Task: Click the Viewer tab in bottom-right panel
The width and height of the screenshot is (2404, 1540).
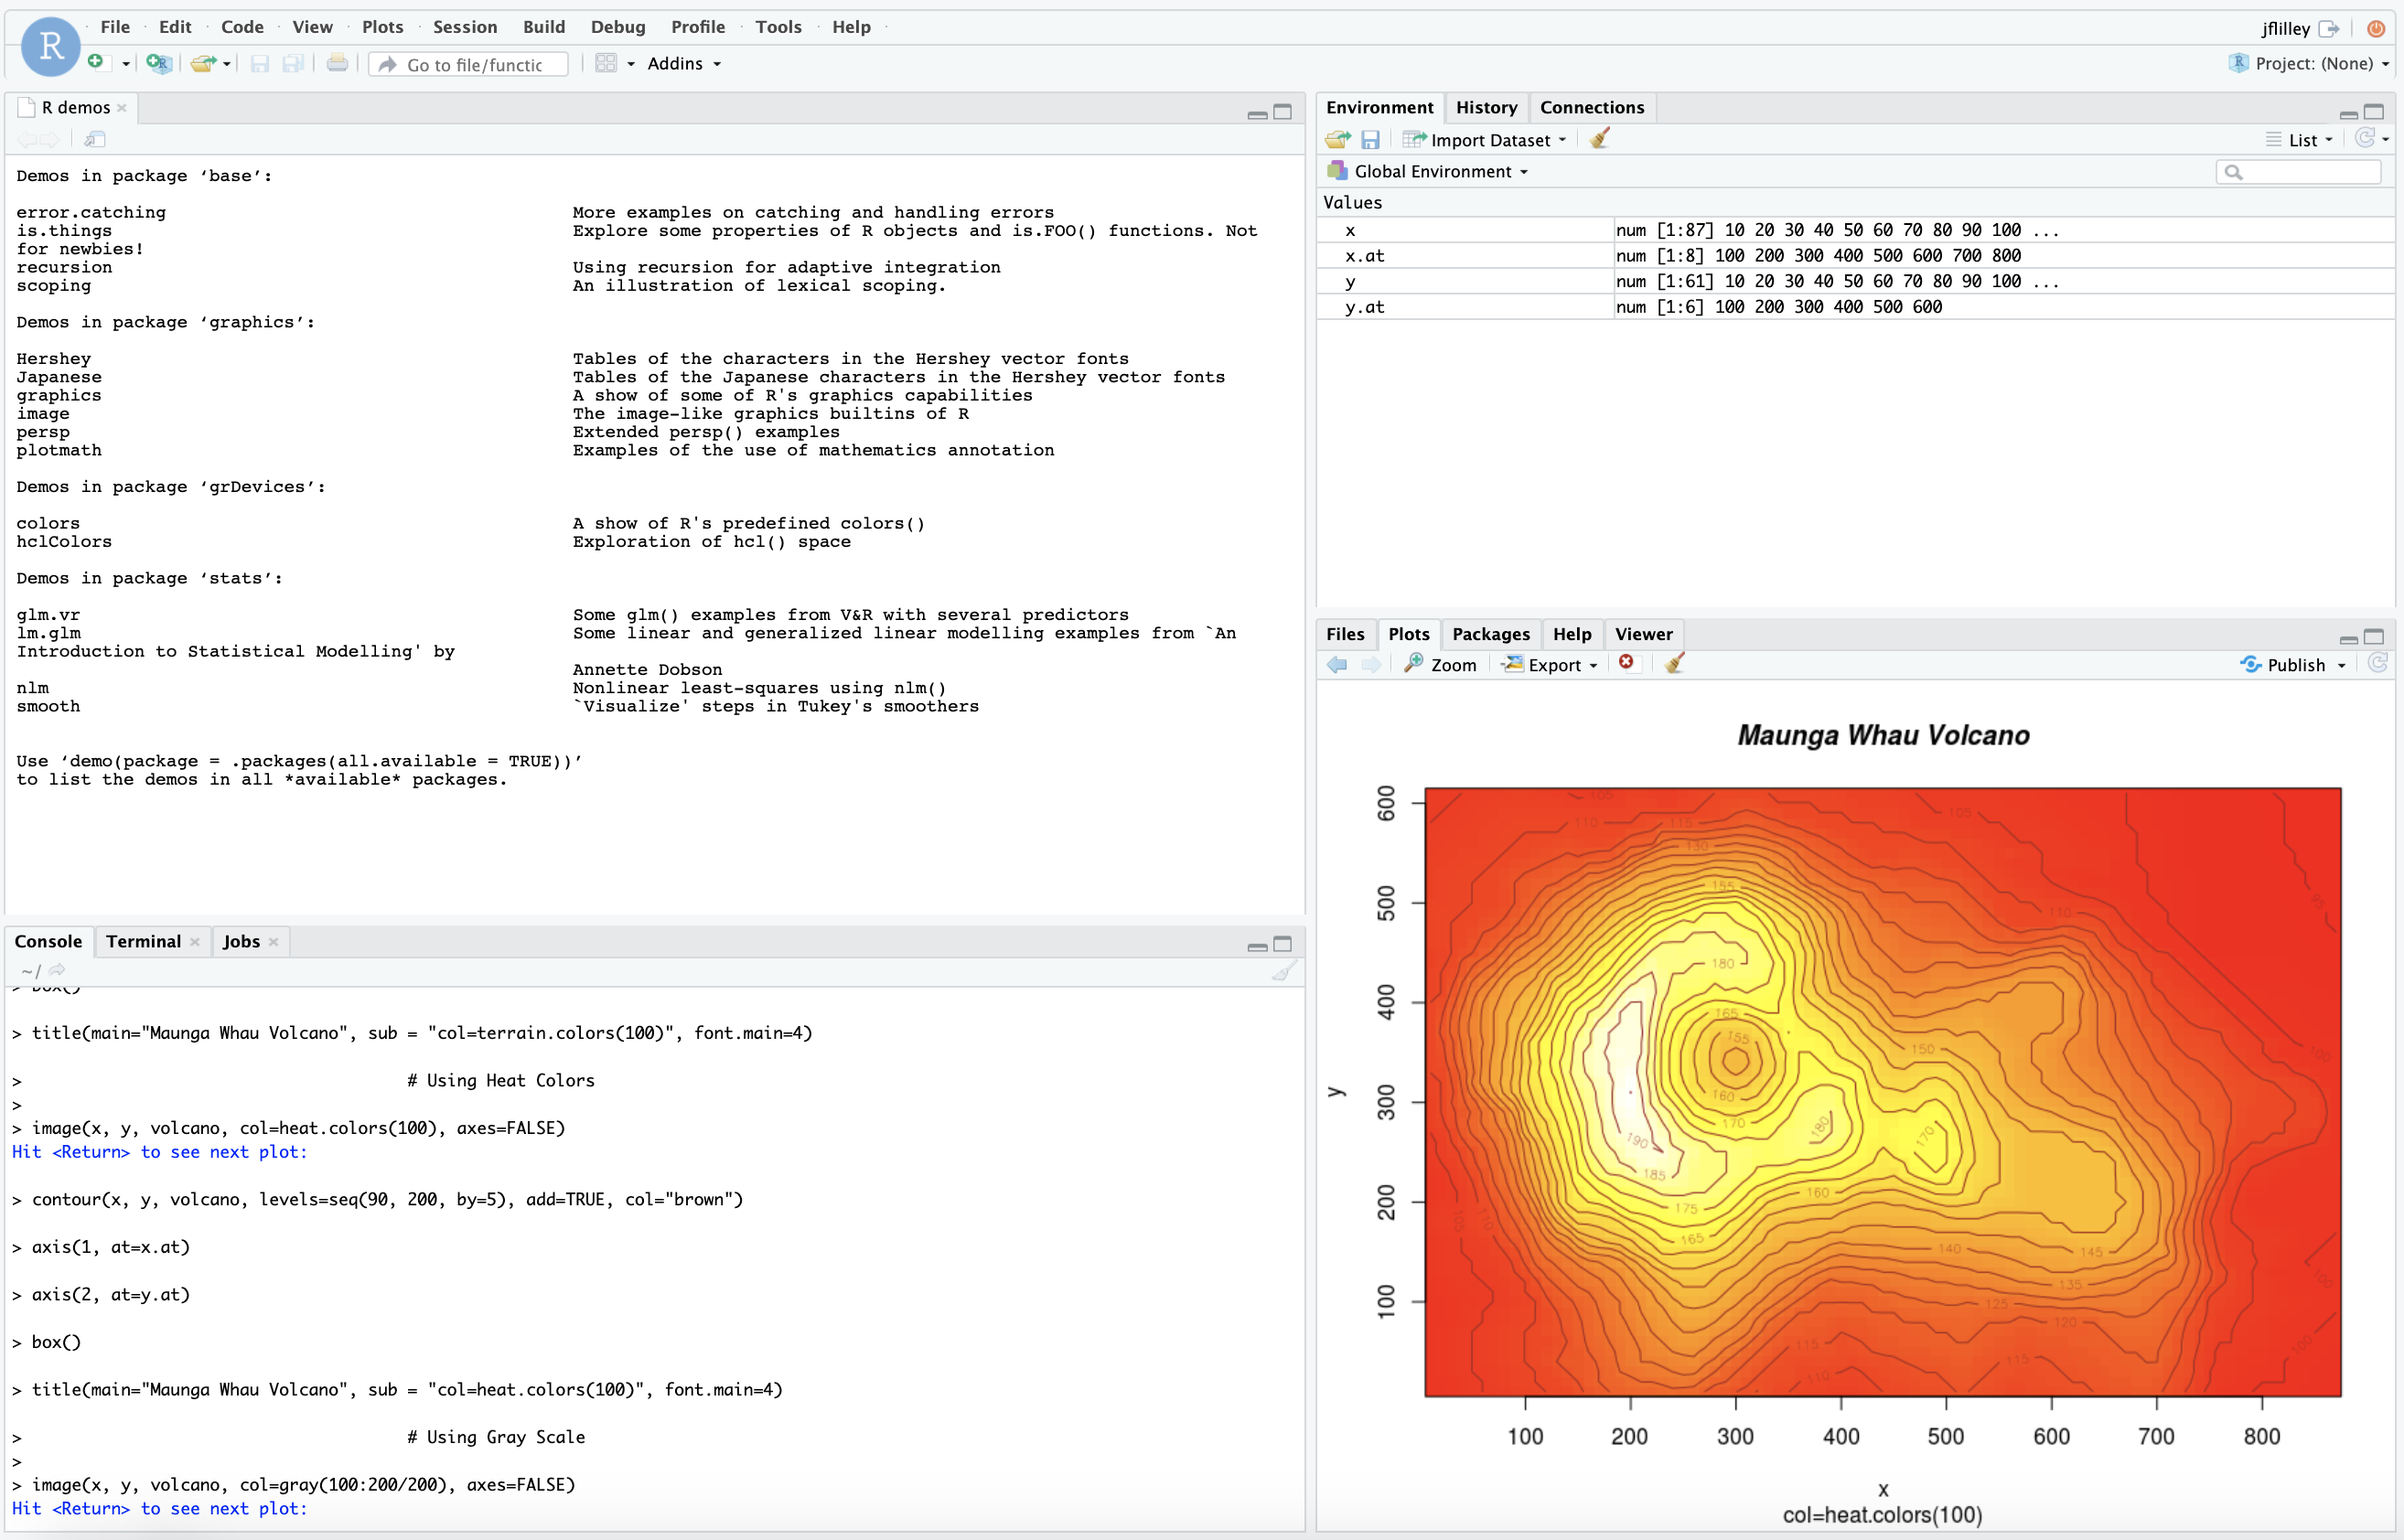Action: pos(1642,633)
